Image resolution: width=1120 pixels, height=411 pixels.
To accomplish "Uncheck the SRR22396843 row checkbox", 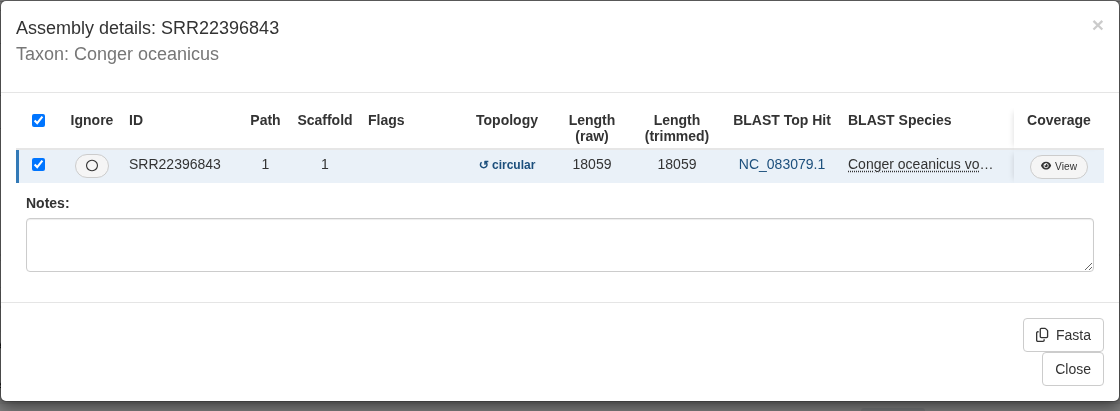I will (x=39, y=164).
